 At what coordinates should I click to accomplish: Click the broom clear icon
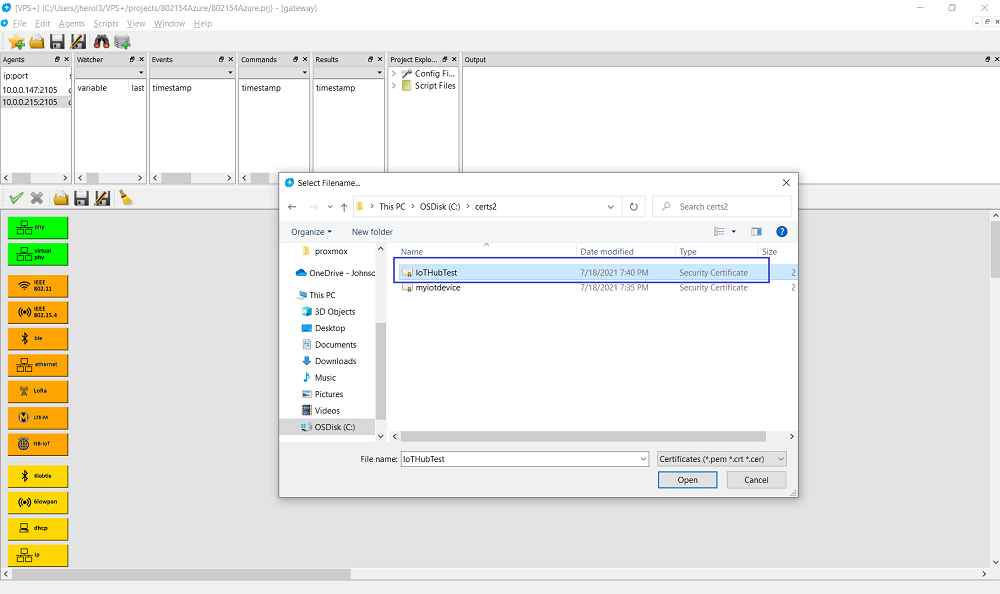[125, 198]
